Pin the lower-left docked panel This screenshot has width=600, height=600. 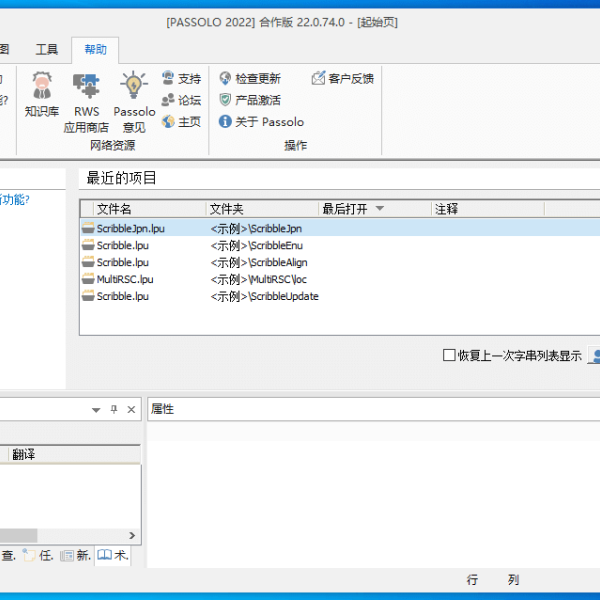tap(114, 409)
